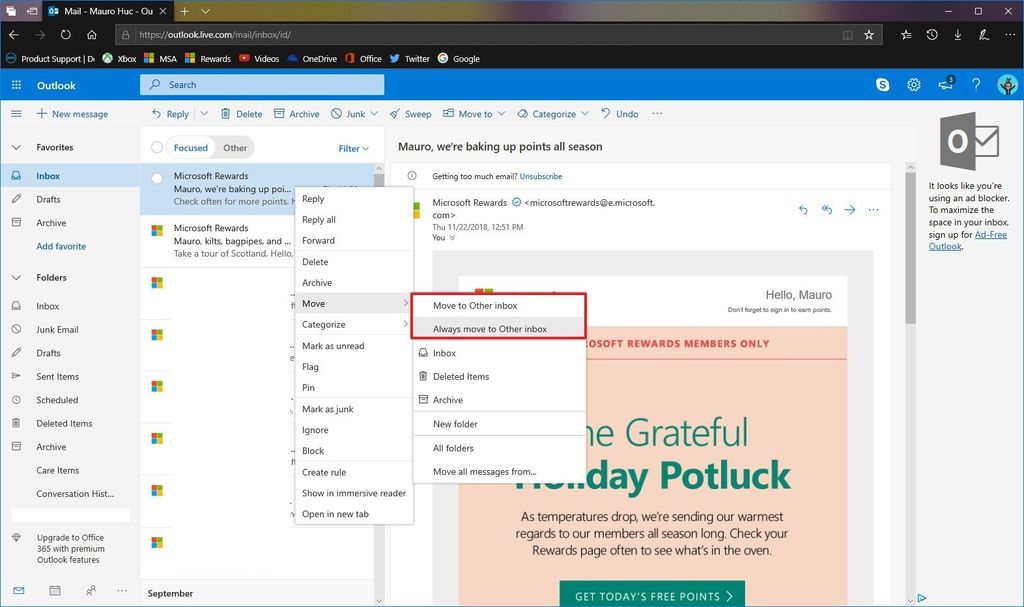This screenshot has height=607, width=1024.
Task: Open Outlook Settings gear
Action: [x=913, y=85]
